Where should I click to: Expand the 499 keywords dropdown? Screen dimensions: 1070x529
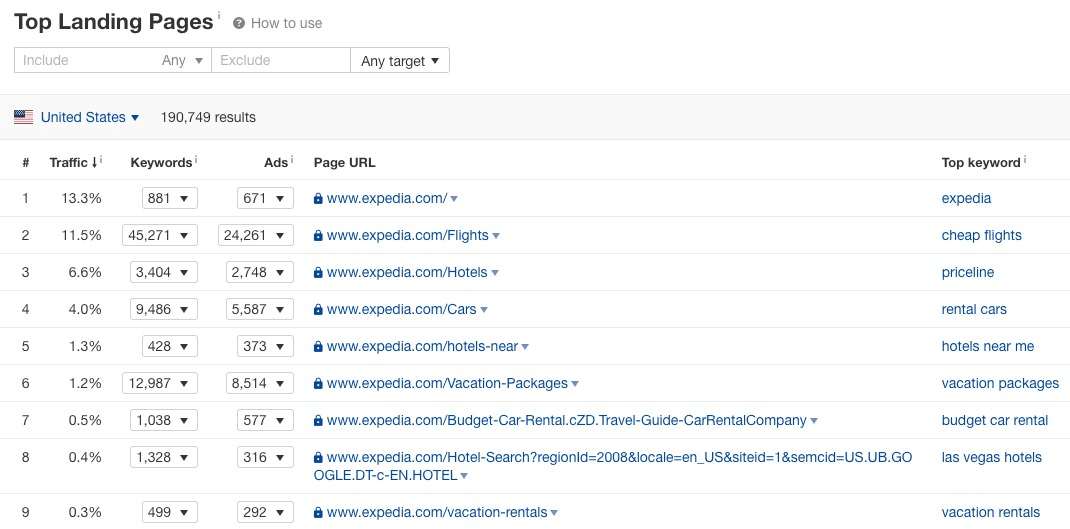pos(170,512)
